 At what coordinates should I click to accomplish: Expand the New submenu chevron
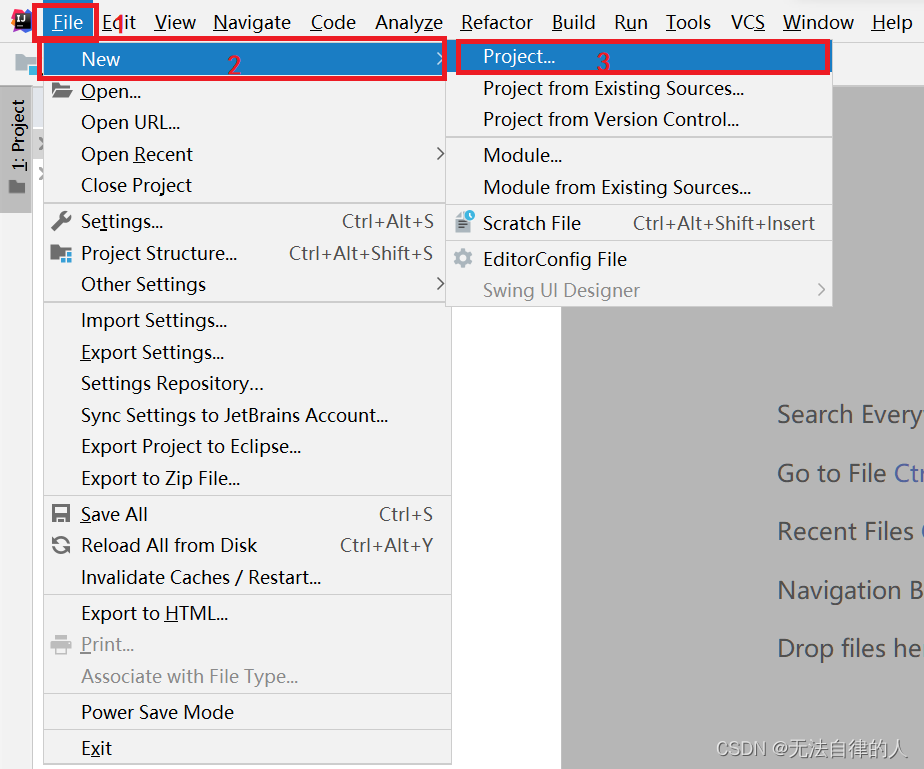(x=440, y=58)
